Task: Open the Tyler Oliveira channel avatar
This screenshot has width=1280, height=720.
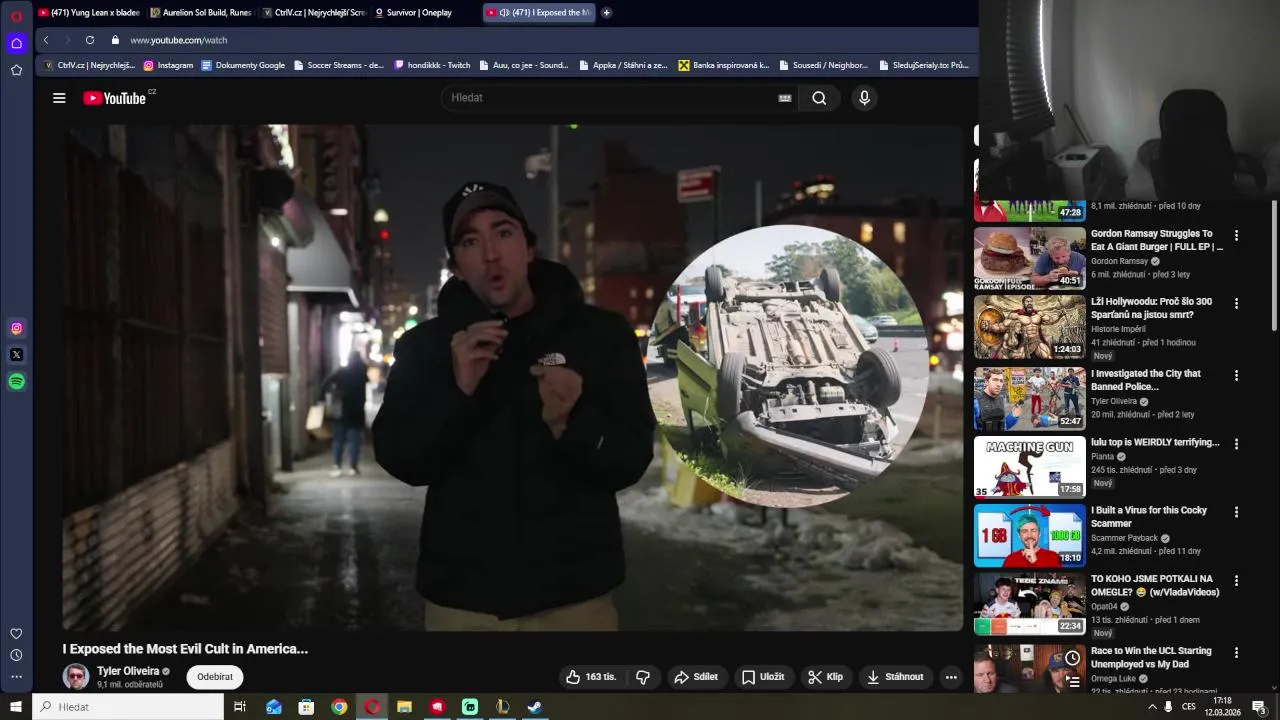Action: tap(76, 677)
